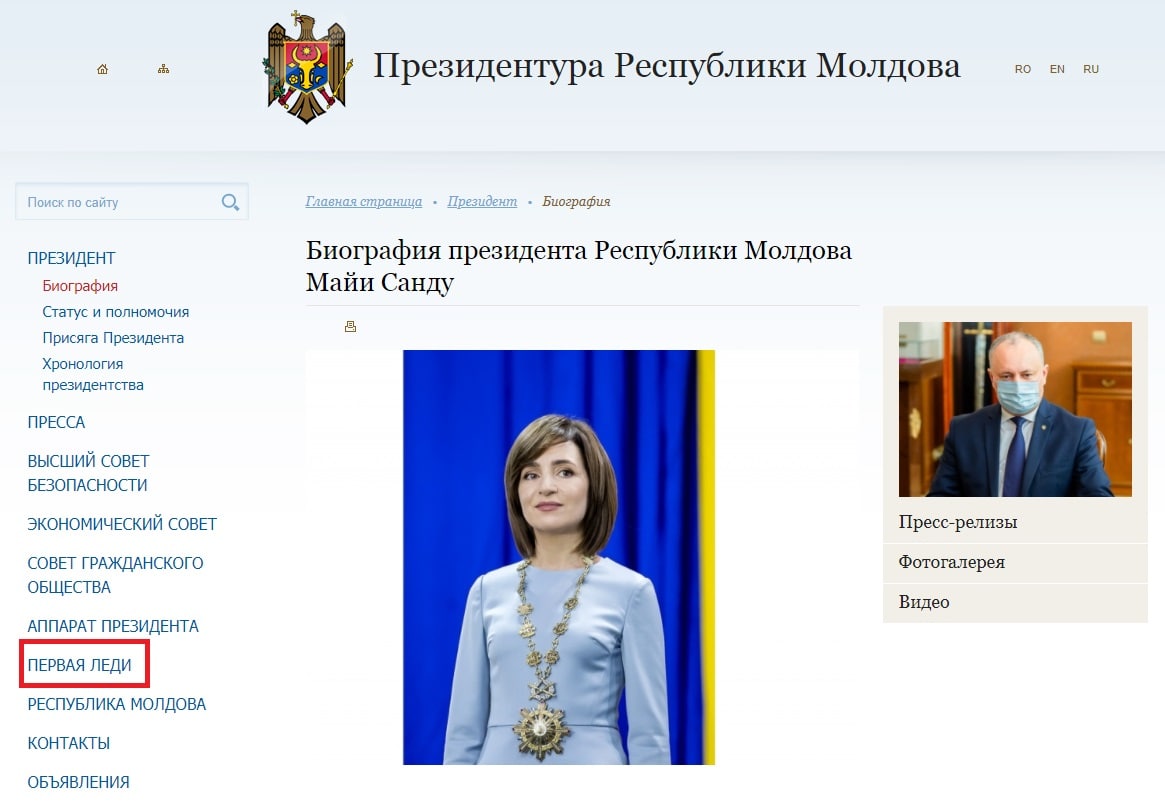The width and height of the screenshot is (1165, 809).
Task: Open АППАРАТ ПРЕЗИДЕНТА section
Action: click(x=113, y=626)
